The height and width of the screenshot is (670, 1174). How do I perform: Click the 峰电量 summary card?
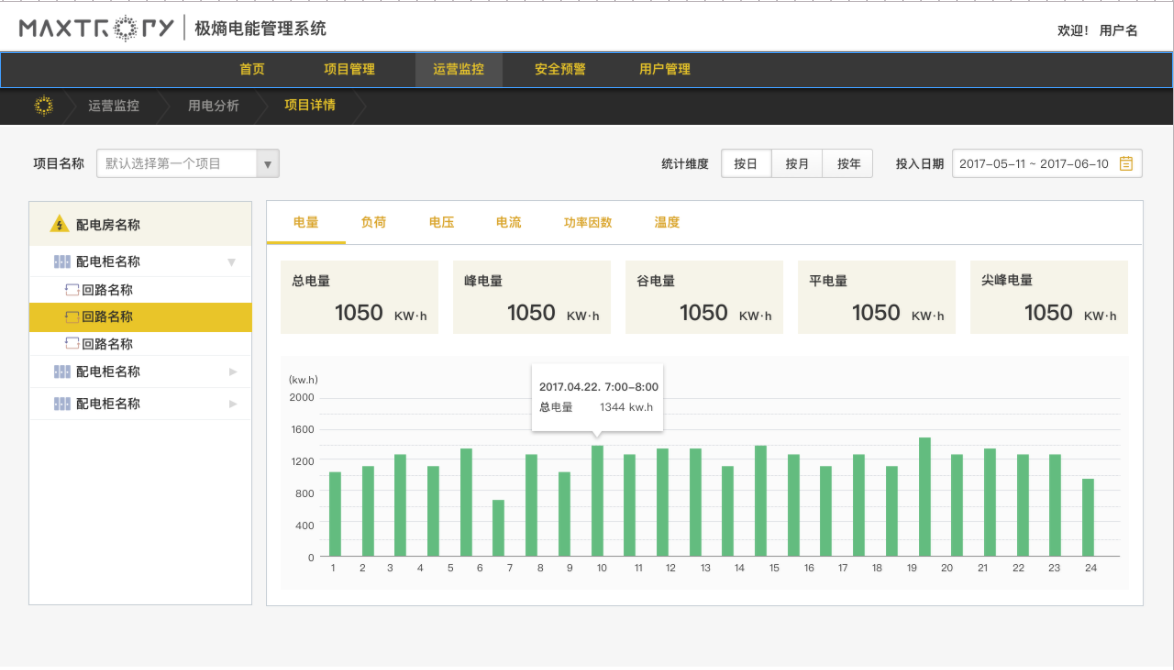(532, 297)
